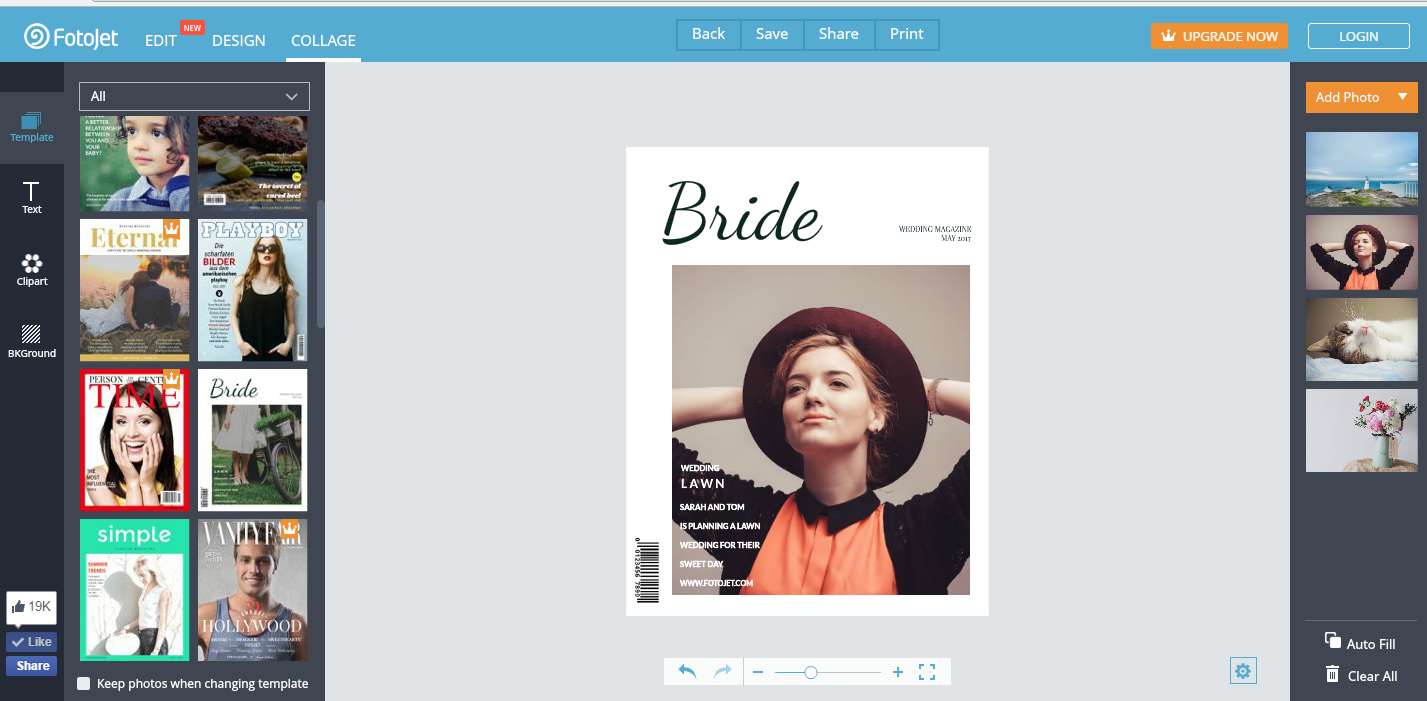The height and width of the screenshot is (701, 1427).
Task: Click the Save button
Action: pyautogui.click(x=772, y=34)
